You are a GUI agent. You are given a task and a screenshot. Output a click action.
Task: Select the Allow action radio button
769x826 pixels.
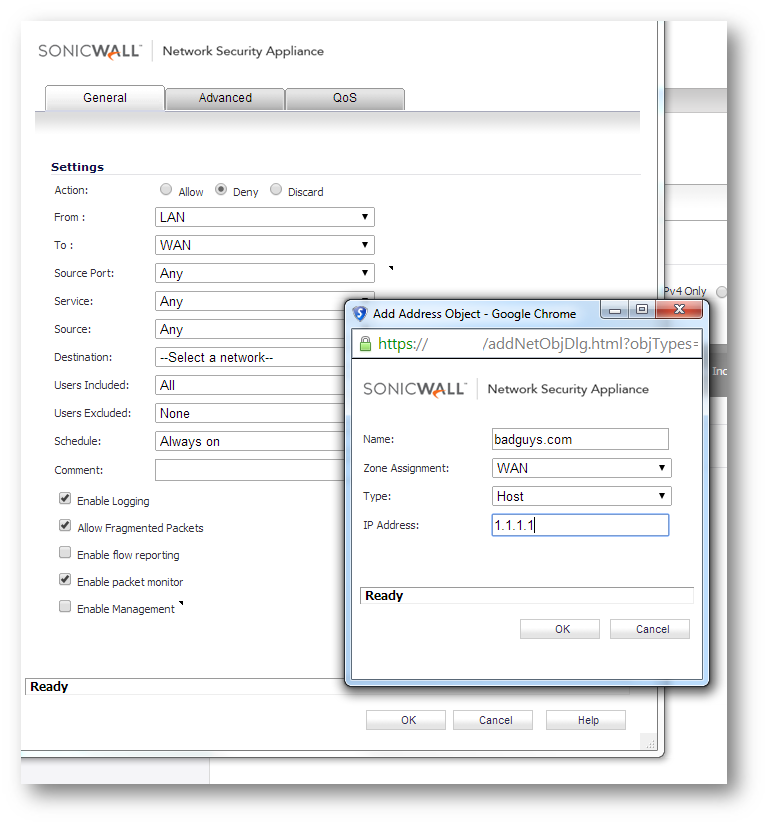tap(165, 191)
